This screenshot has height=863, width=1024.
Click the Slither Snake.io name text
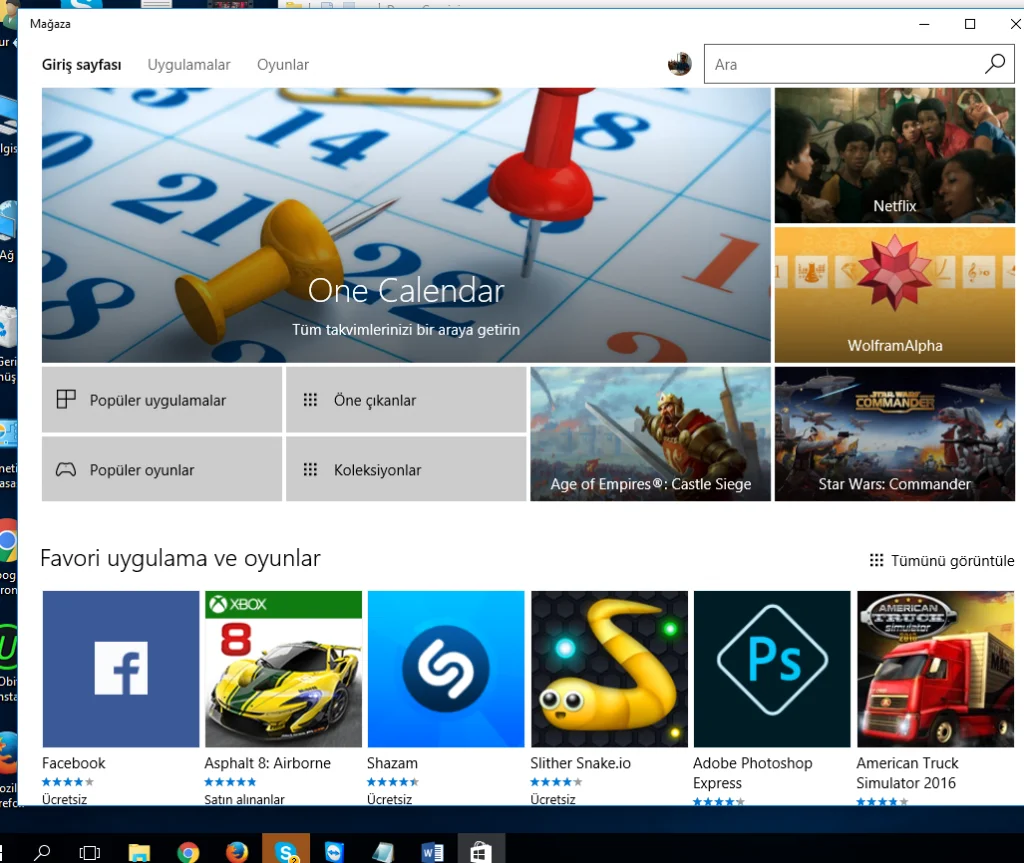pyautogui.click(x=581, y=763)
